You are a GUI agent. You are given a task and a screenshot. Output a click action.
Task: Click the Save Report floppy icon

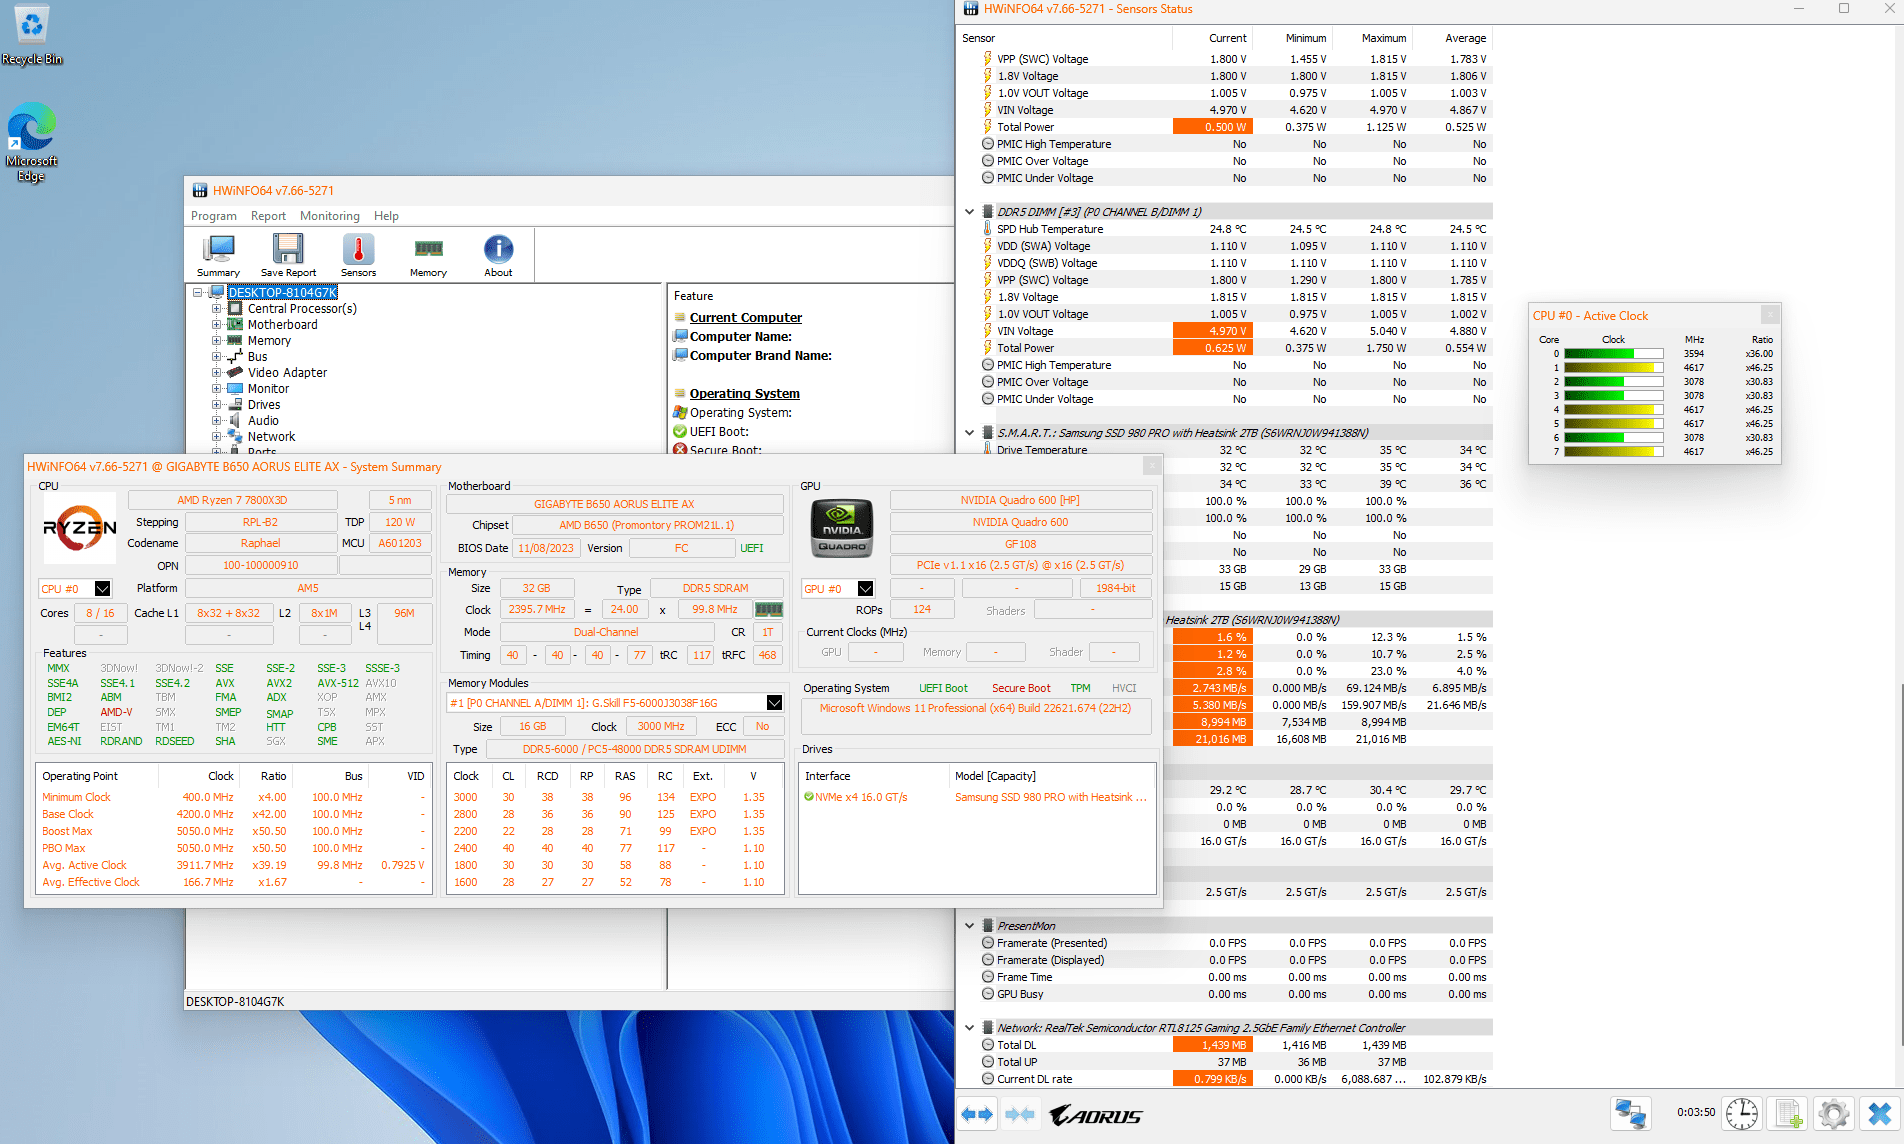pos(288,254)
